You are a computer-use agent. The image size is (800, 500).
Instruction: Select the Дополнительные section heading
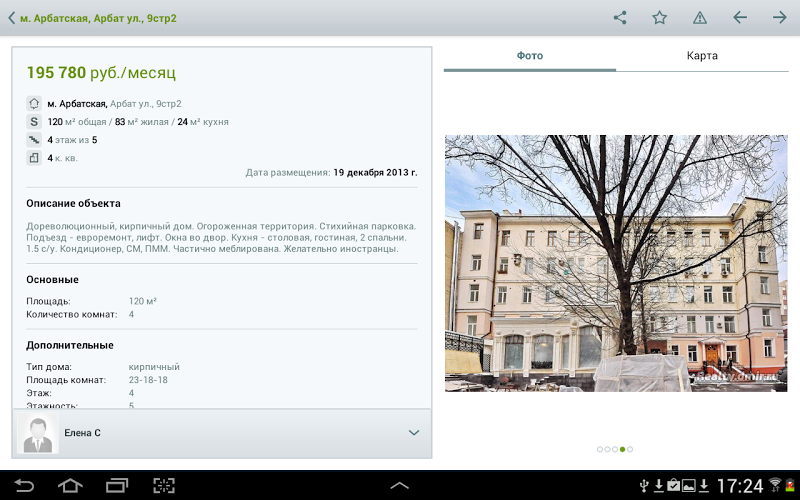click(x=70, y=345)
